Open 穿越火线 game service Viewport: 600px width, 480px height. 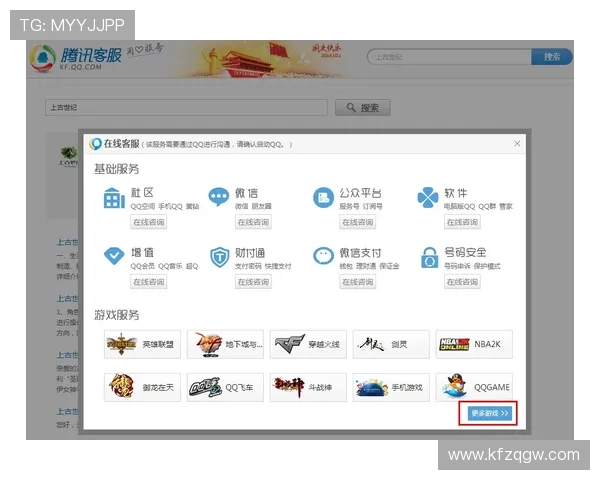[308, 344]
